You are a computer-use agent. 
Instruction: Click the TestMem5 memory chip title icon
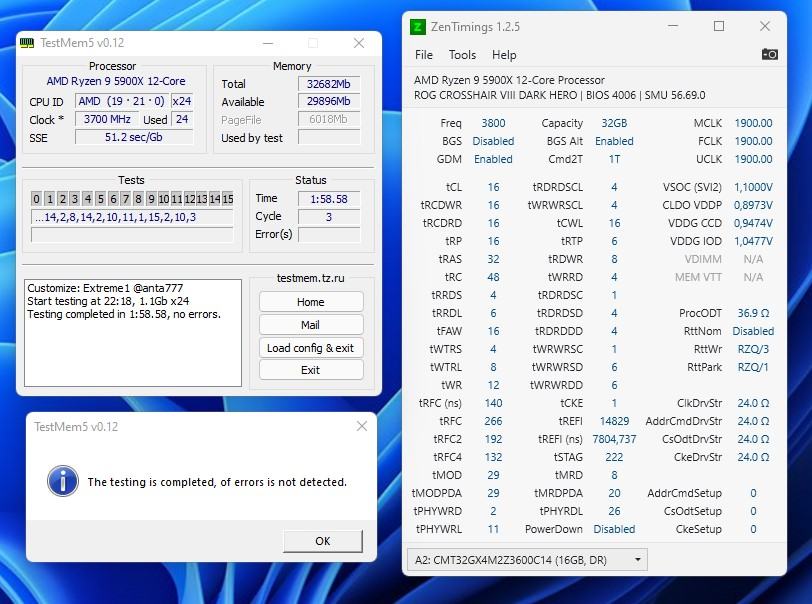[27, 43]
